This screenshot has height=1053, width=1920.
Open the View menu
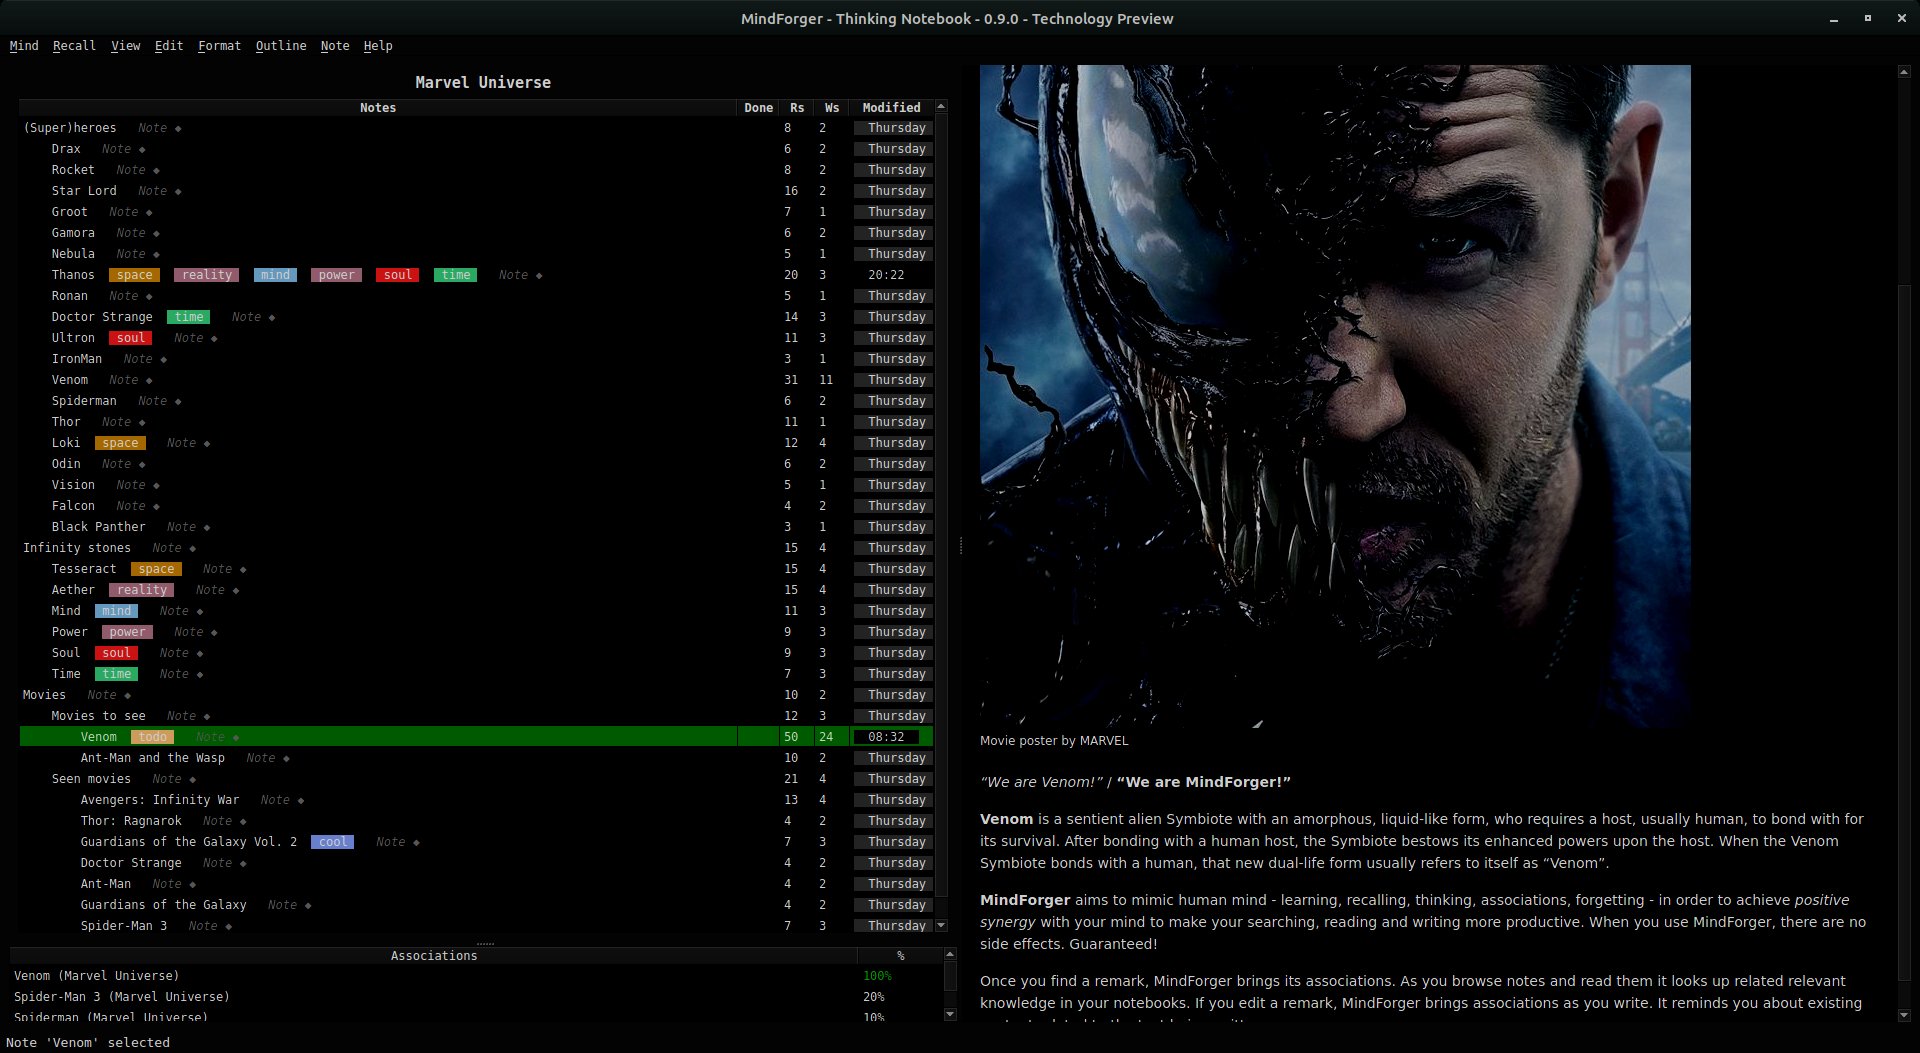[x=125, y=46]
